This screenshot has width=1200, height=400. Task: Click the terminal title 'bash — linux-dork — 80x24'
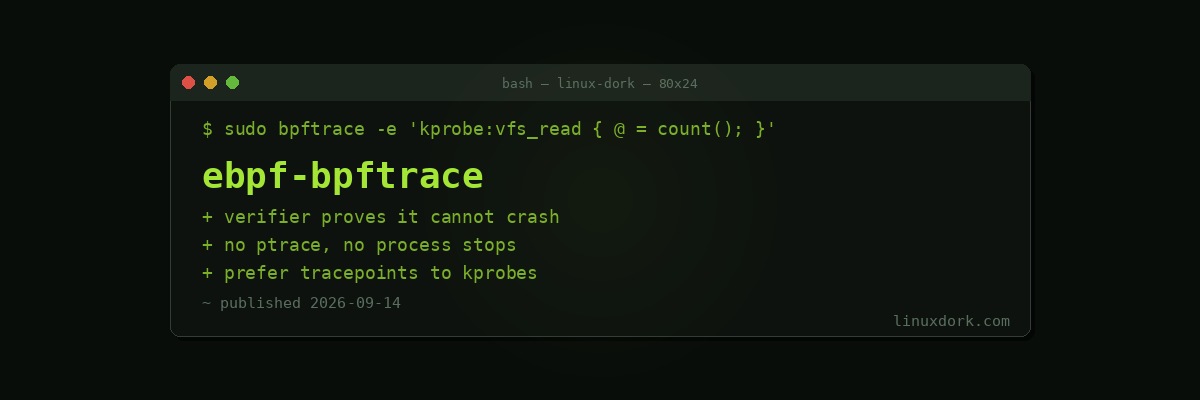coord(600,84)
